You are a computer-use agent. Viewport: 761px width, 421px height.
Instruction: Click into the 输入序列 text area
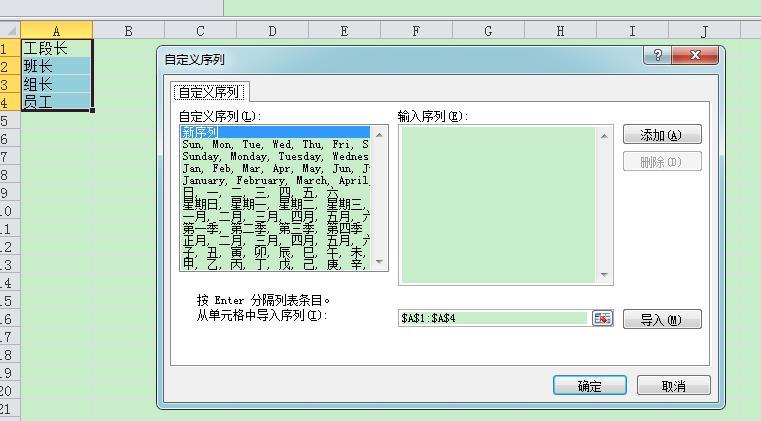(498, 204)
